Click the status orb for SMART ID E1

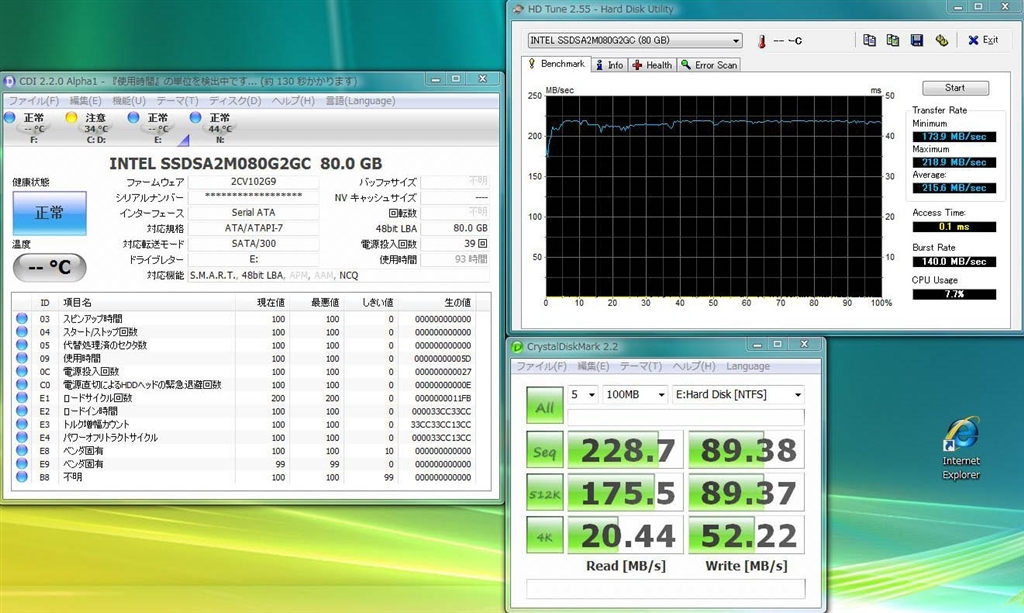coord(22,398)
